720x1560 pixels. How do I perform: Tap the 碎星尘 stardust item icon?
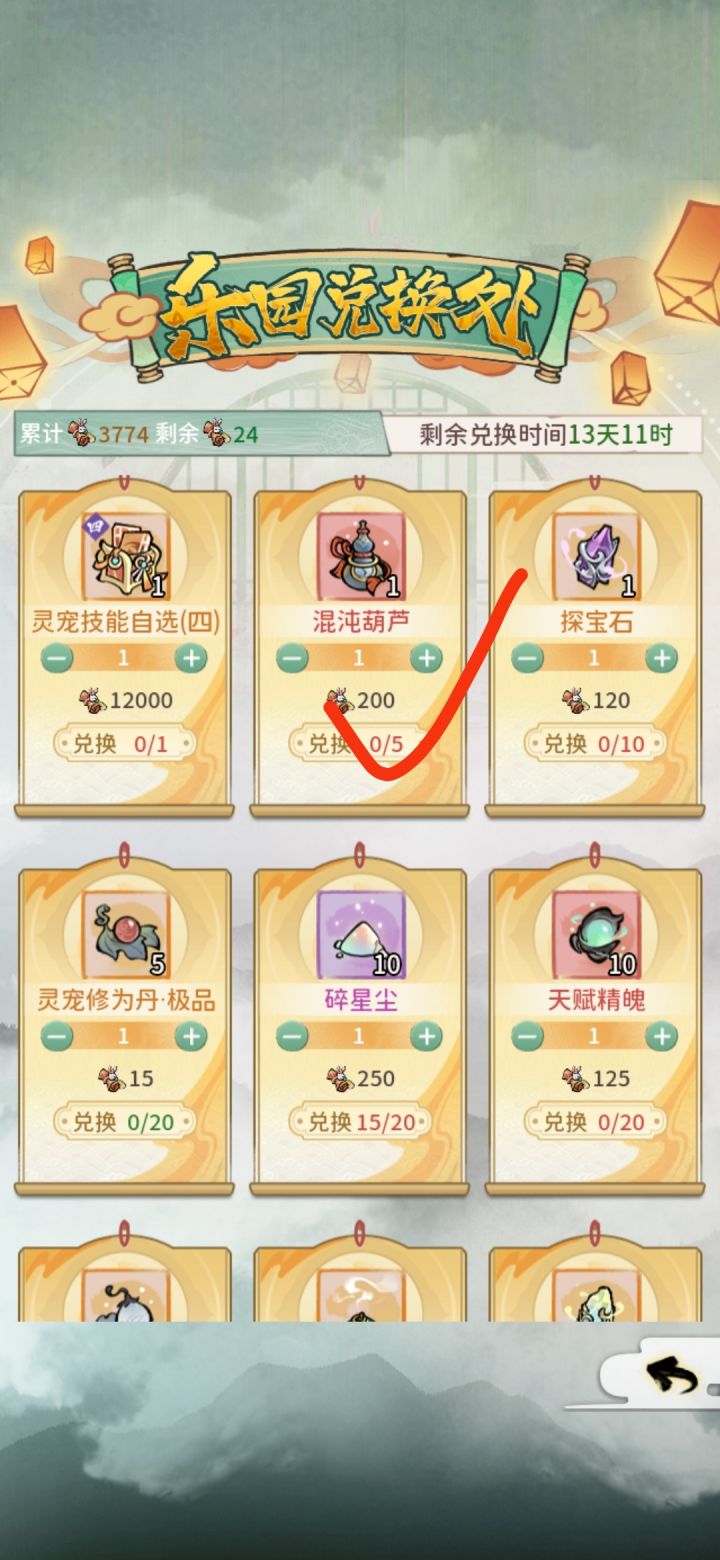(360, 933)
